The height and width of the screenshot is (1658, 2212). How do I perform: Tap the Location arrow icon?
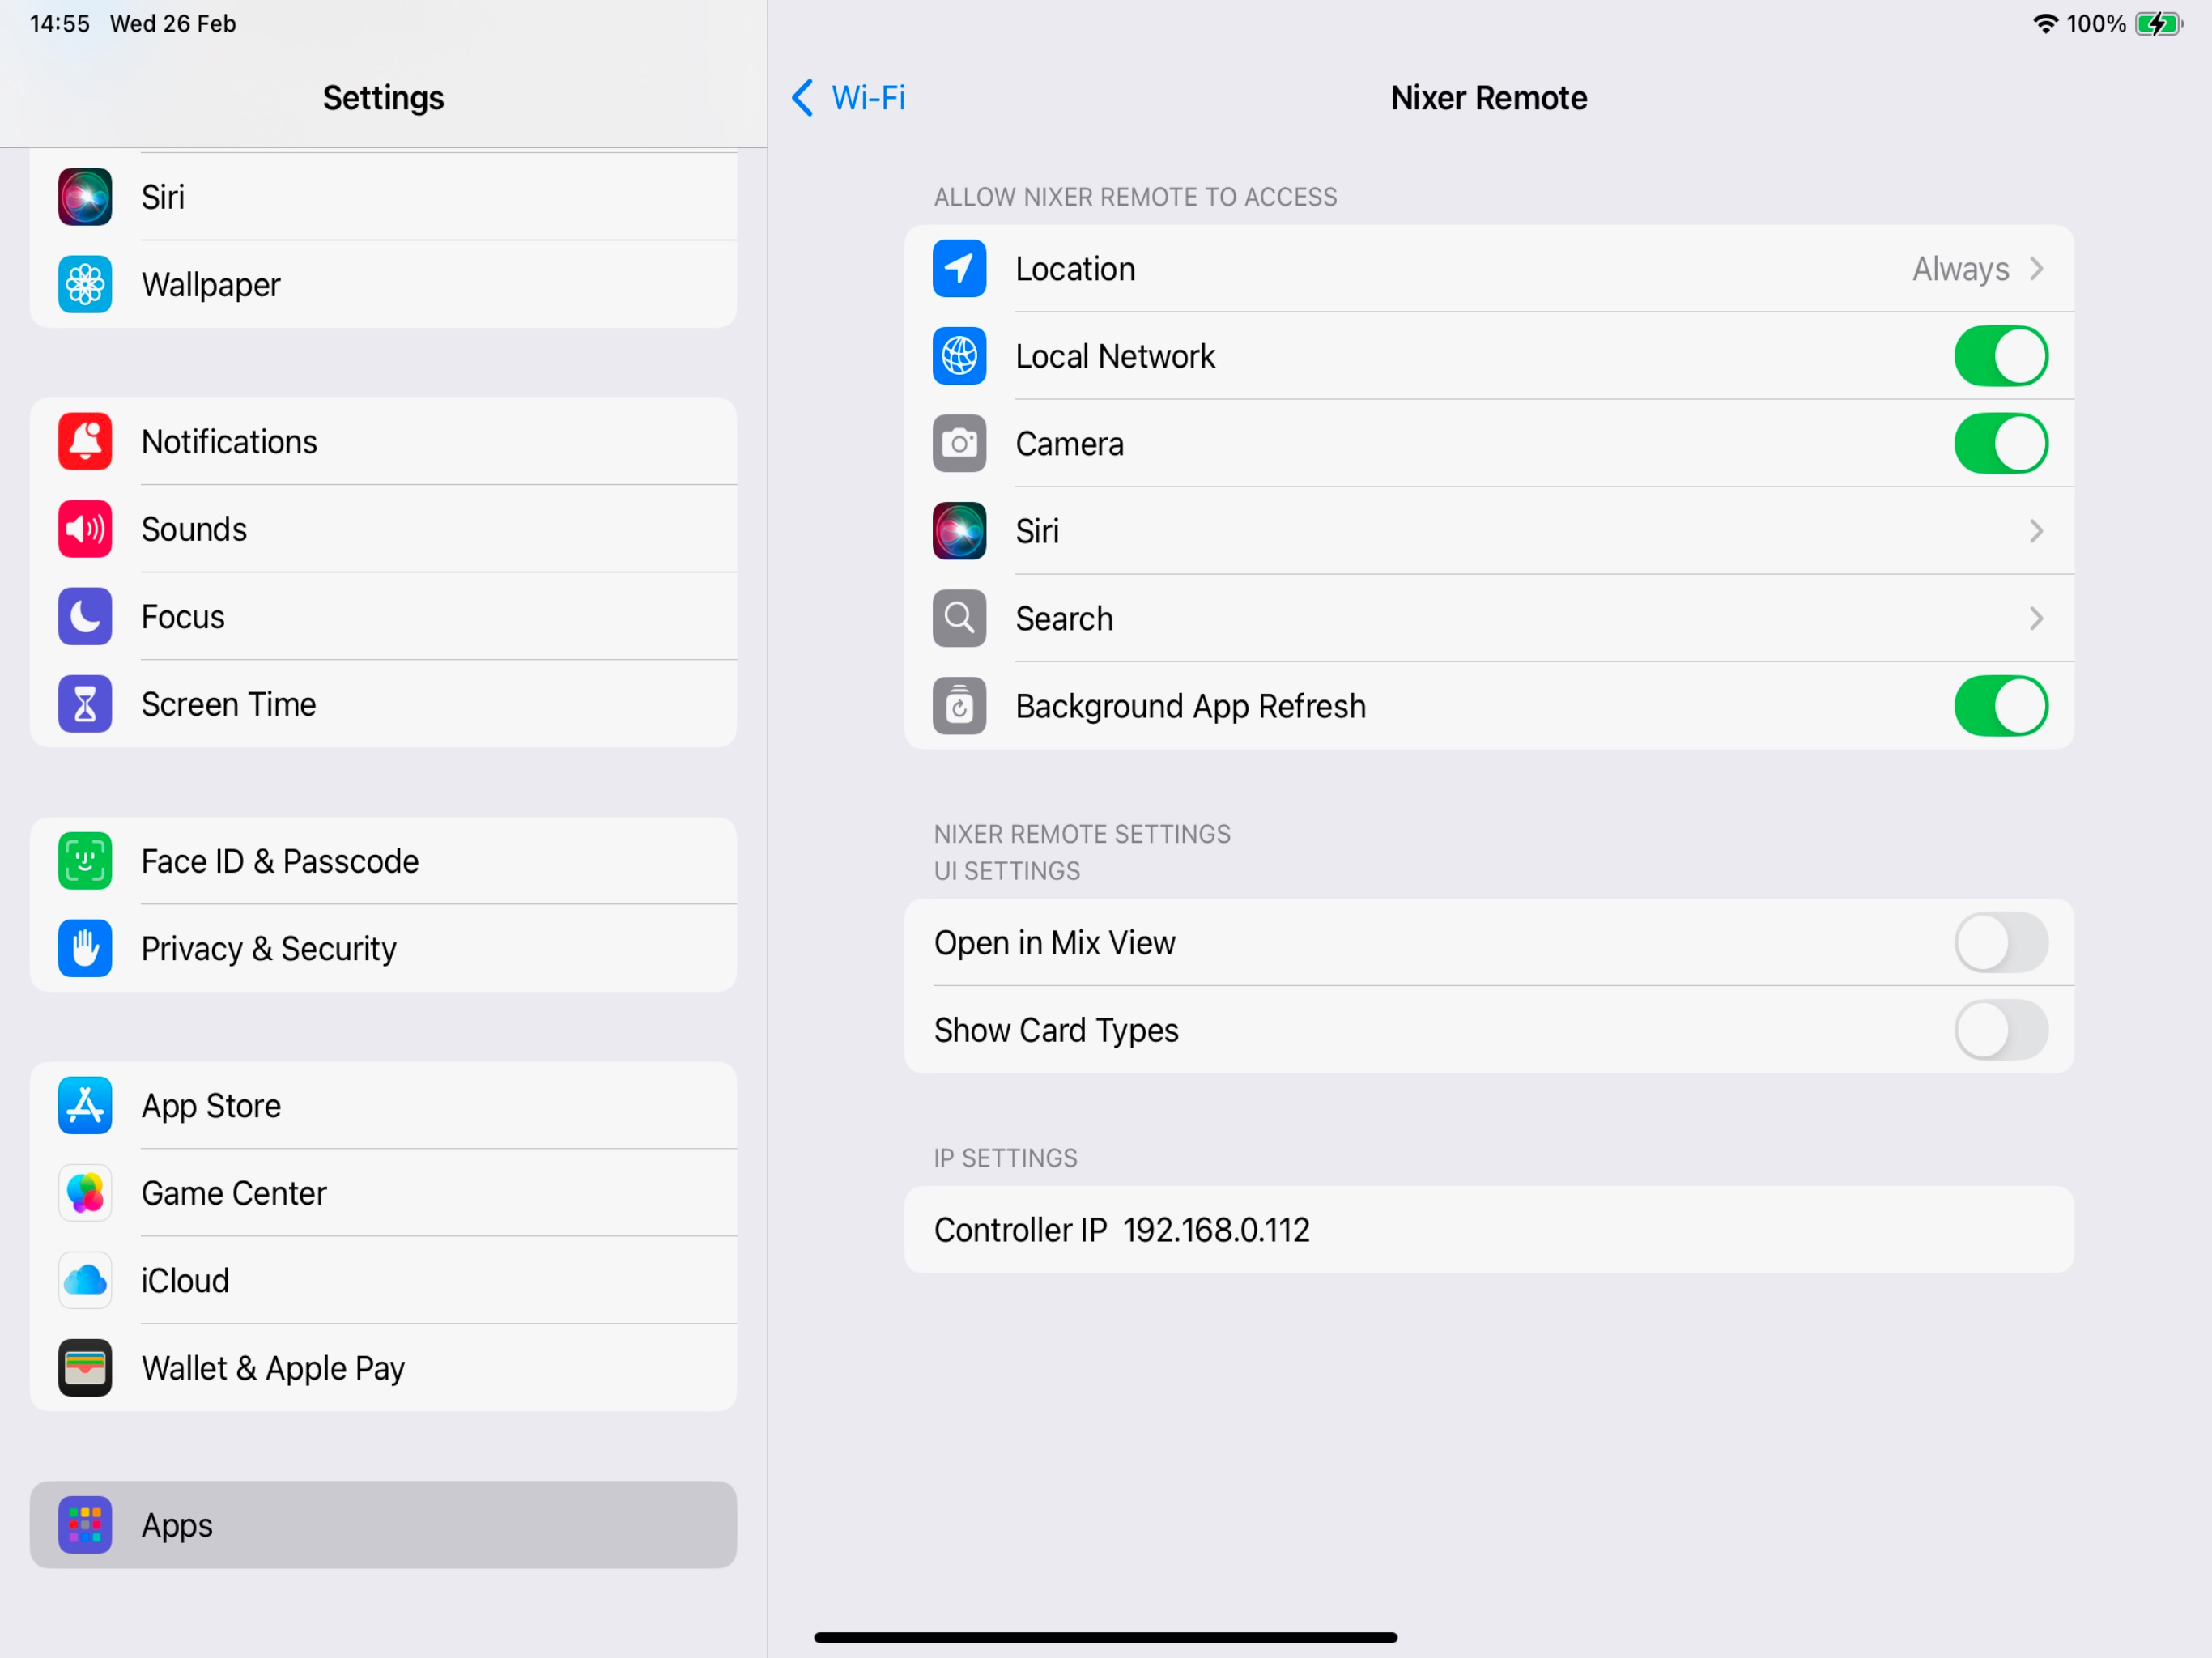[x=959, y=269]
